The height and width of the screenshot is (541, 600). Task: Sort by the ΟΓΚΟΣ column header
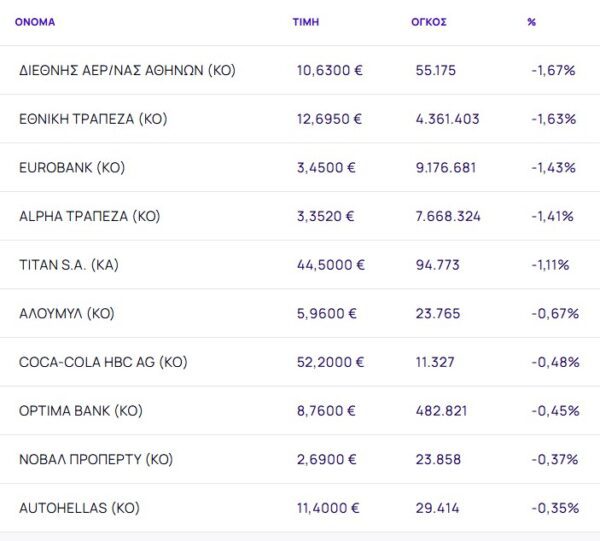click(428, 21)
